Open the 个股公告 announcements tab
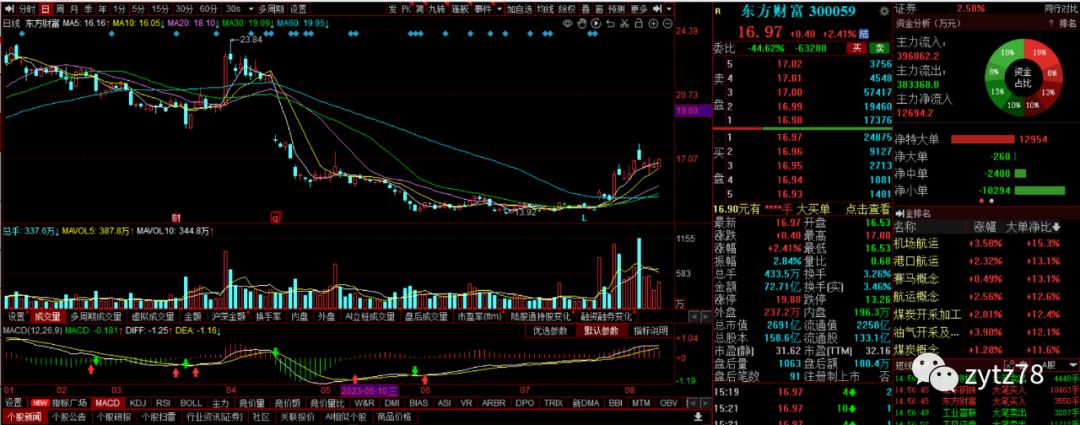This screenshot has width=1080, height=425. (69, 417)
